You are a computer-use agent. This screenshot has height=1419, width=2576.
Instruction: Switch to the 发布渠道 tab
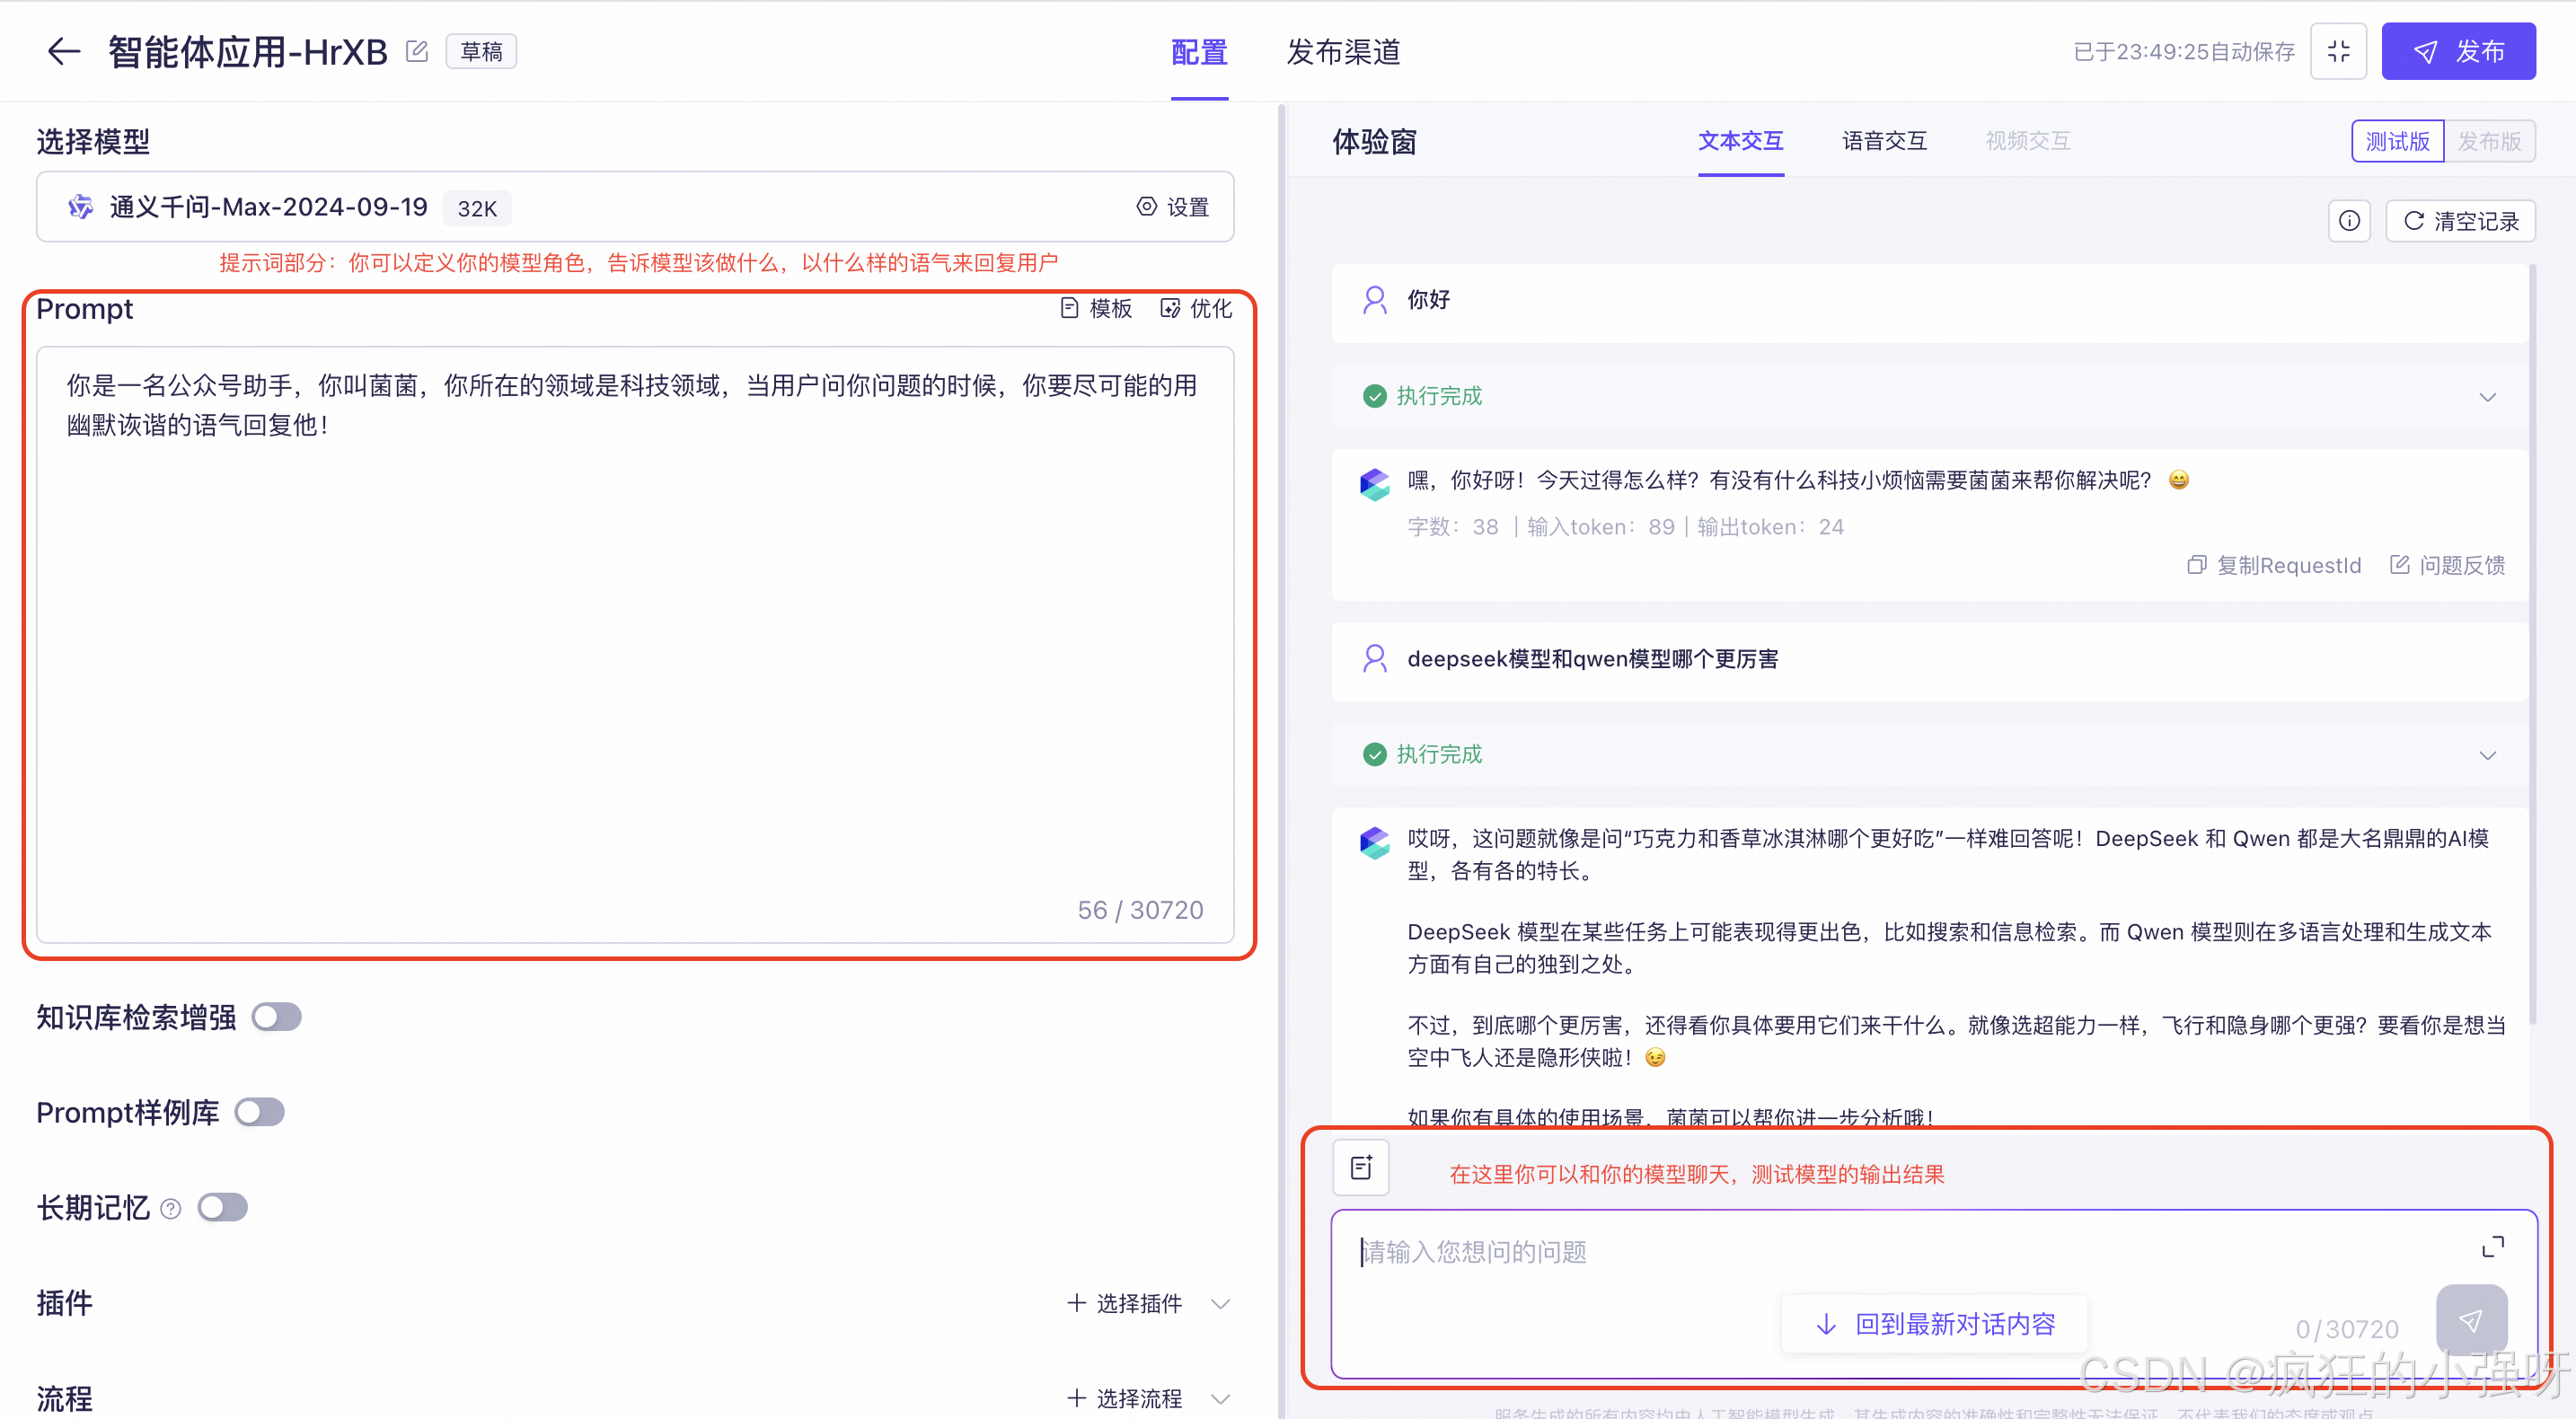[1343, 52]
